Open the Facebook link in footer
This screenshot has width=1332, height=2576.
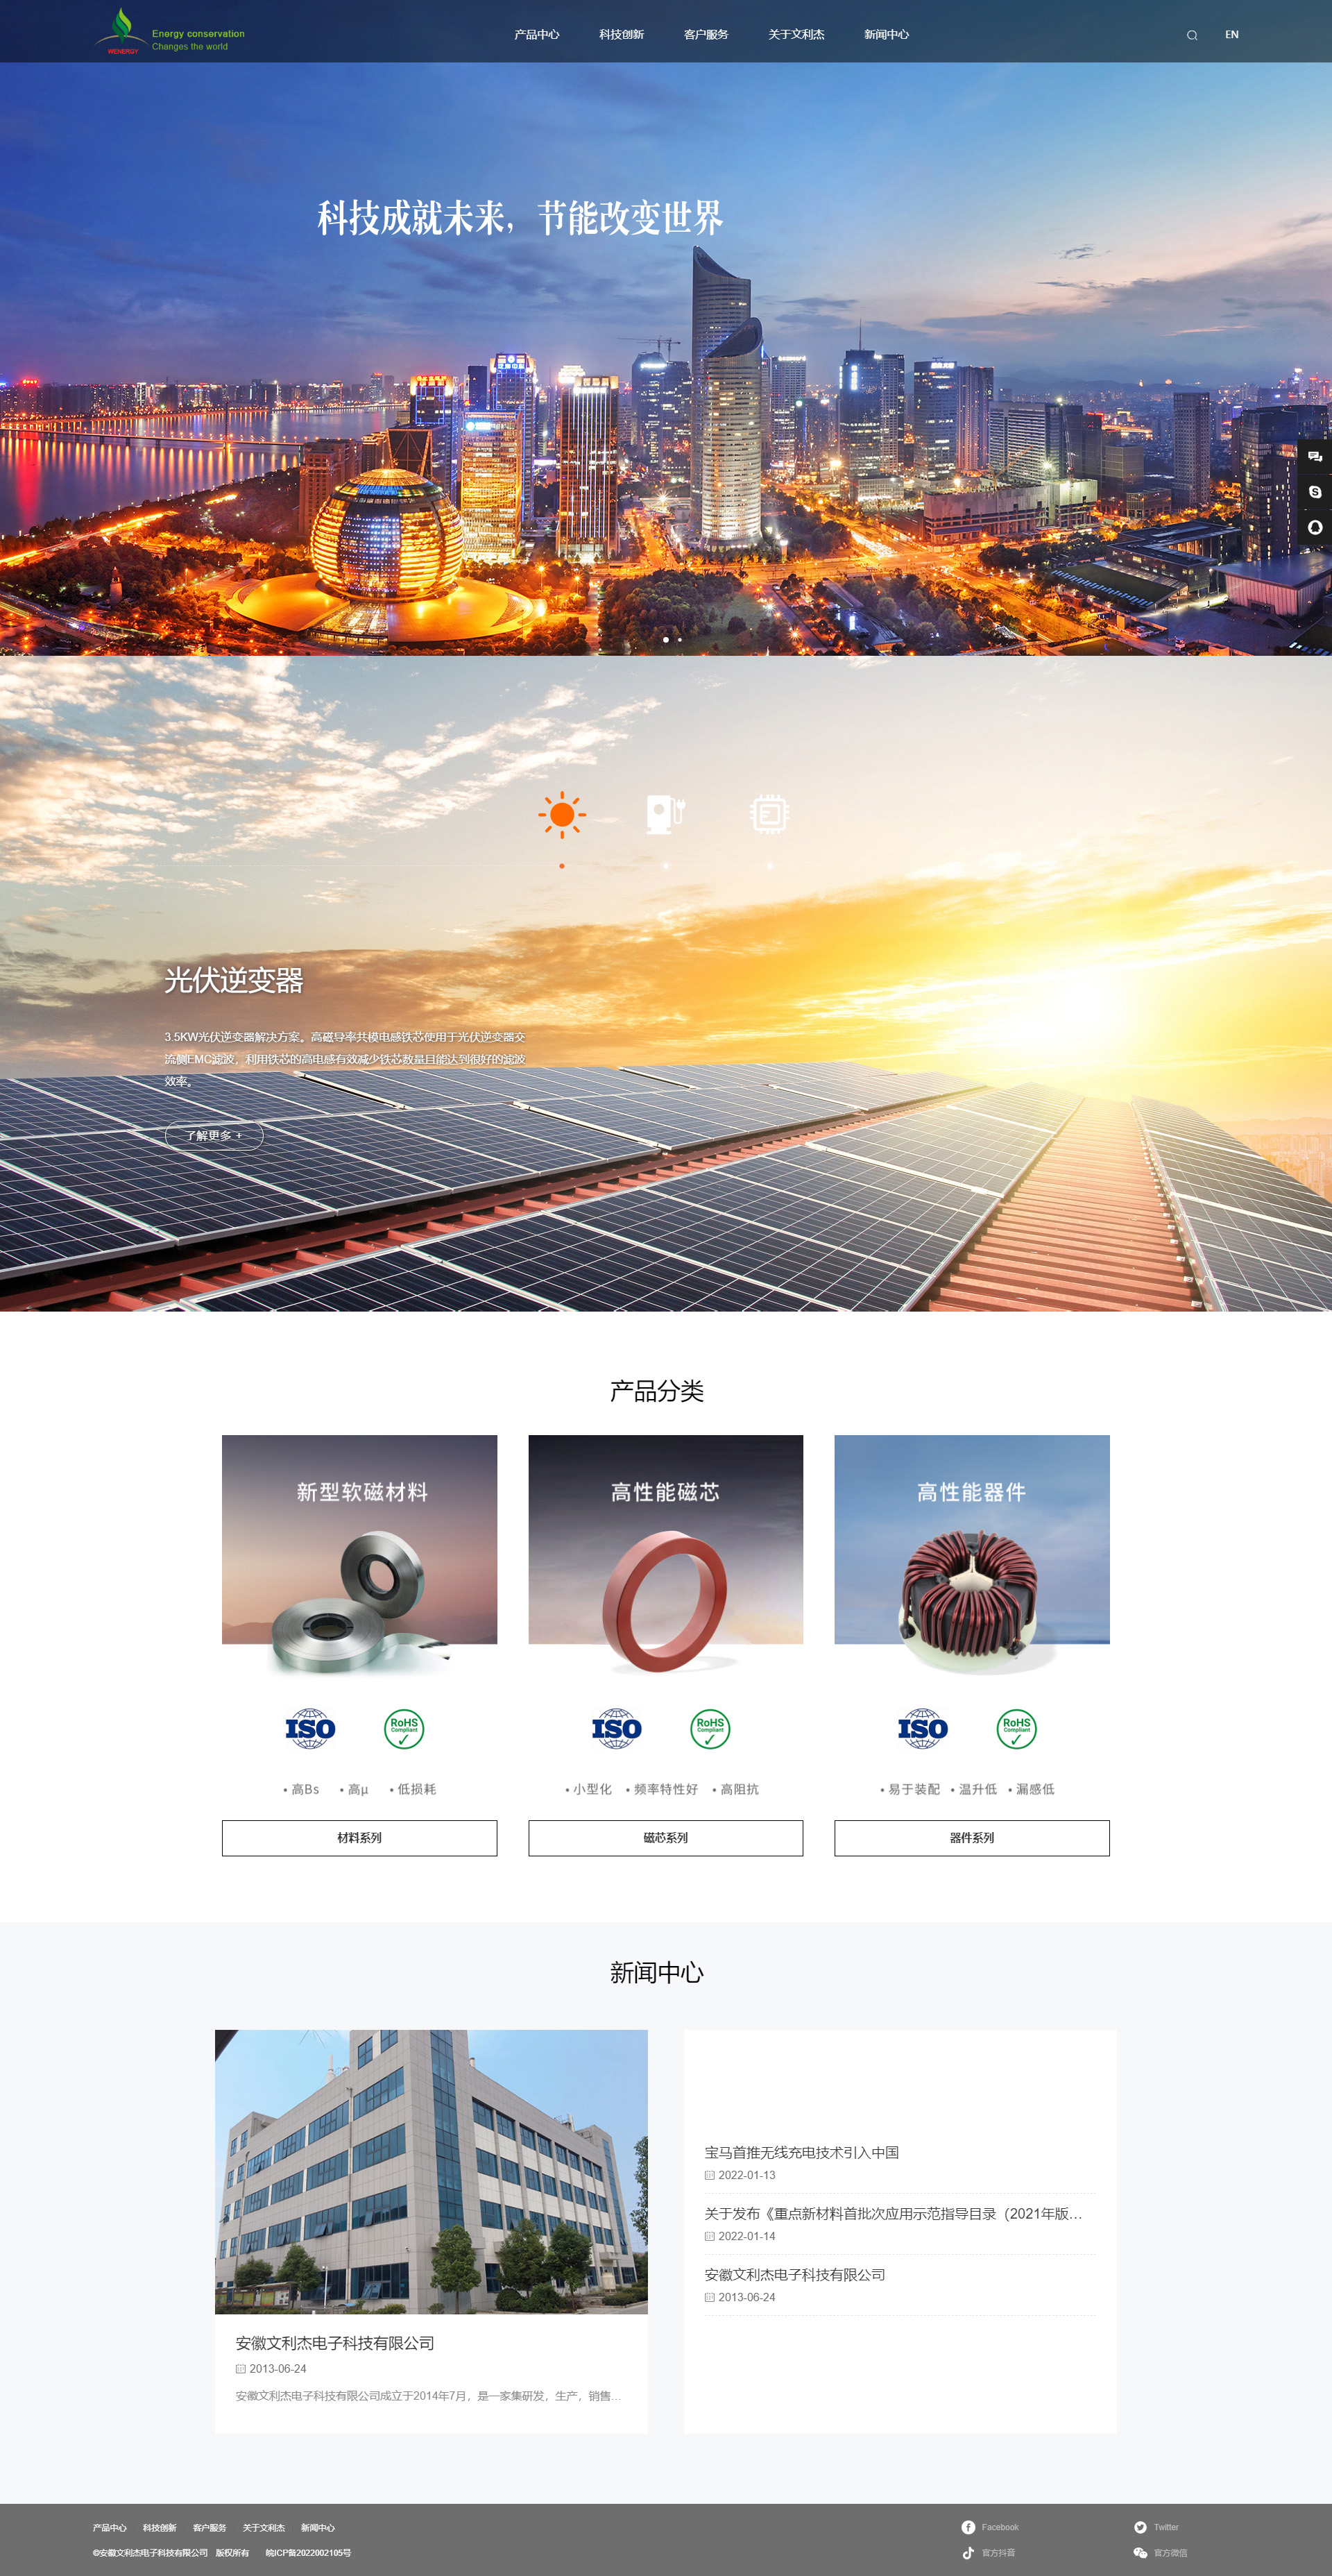click(990, 2527)
